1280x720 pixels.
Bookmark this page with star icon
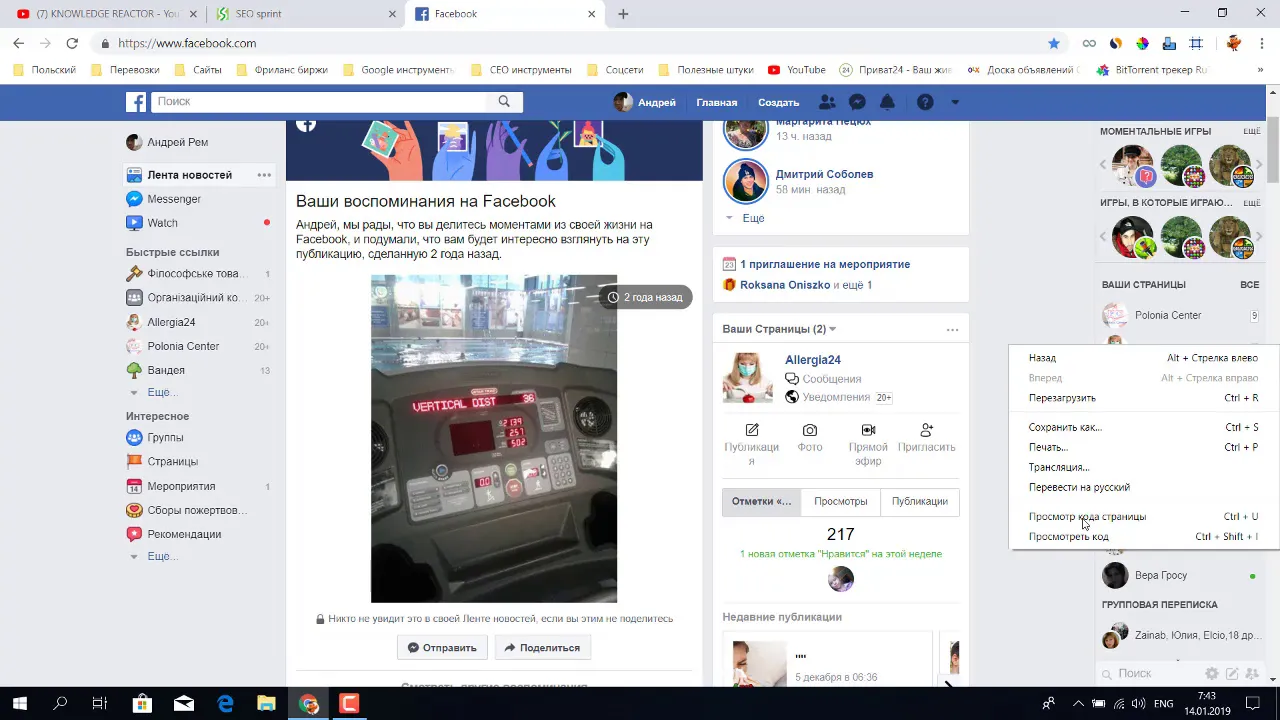click(x=1053, y=43)
